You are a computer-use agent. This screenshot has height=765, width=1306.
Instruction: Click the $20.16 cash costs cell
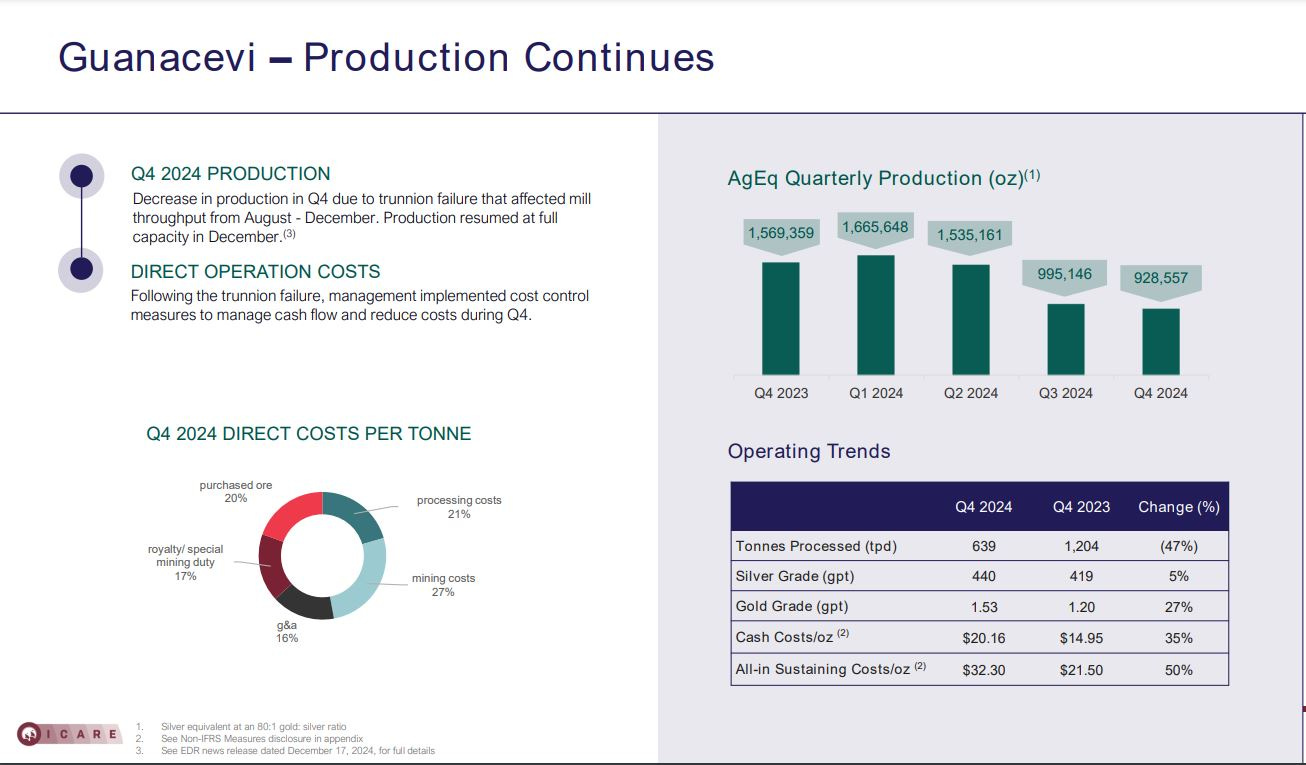983,638
